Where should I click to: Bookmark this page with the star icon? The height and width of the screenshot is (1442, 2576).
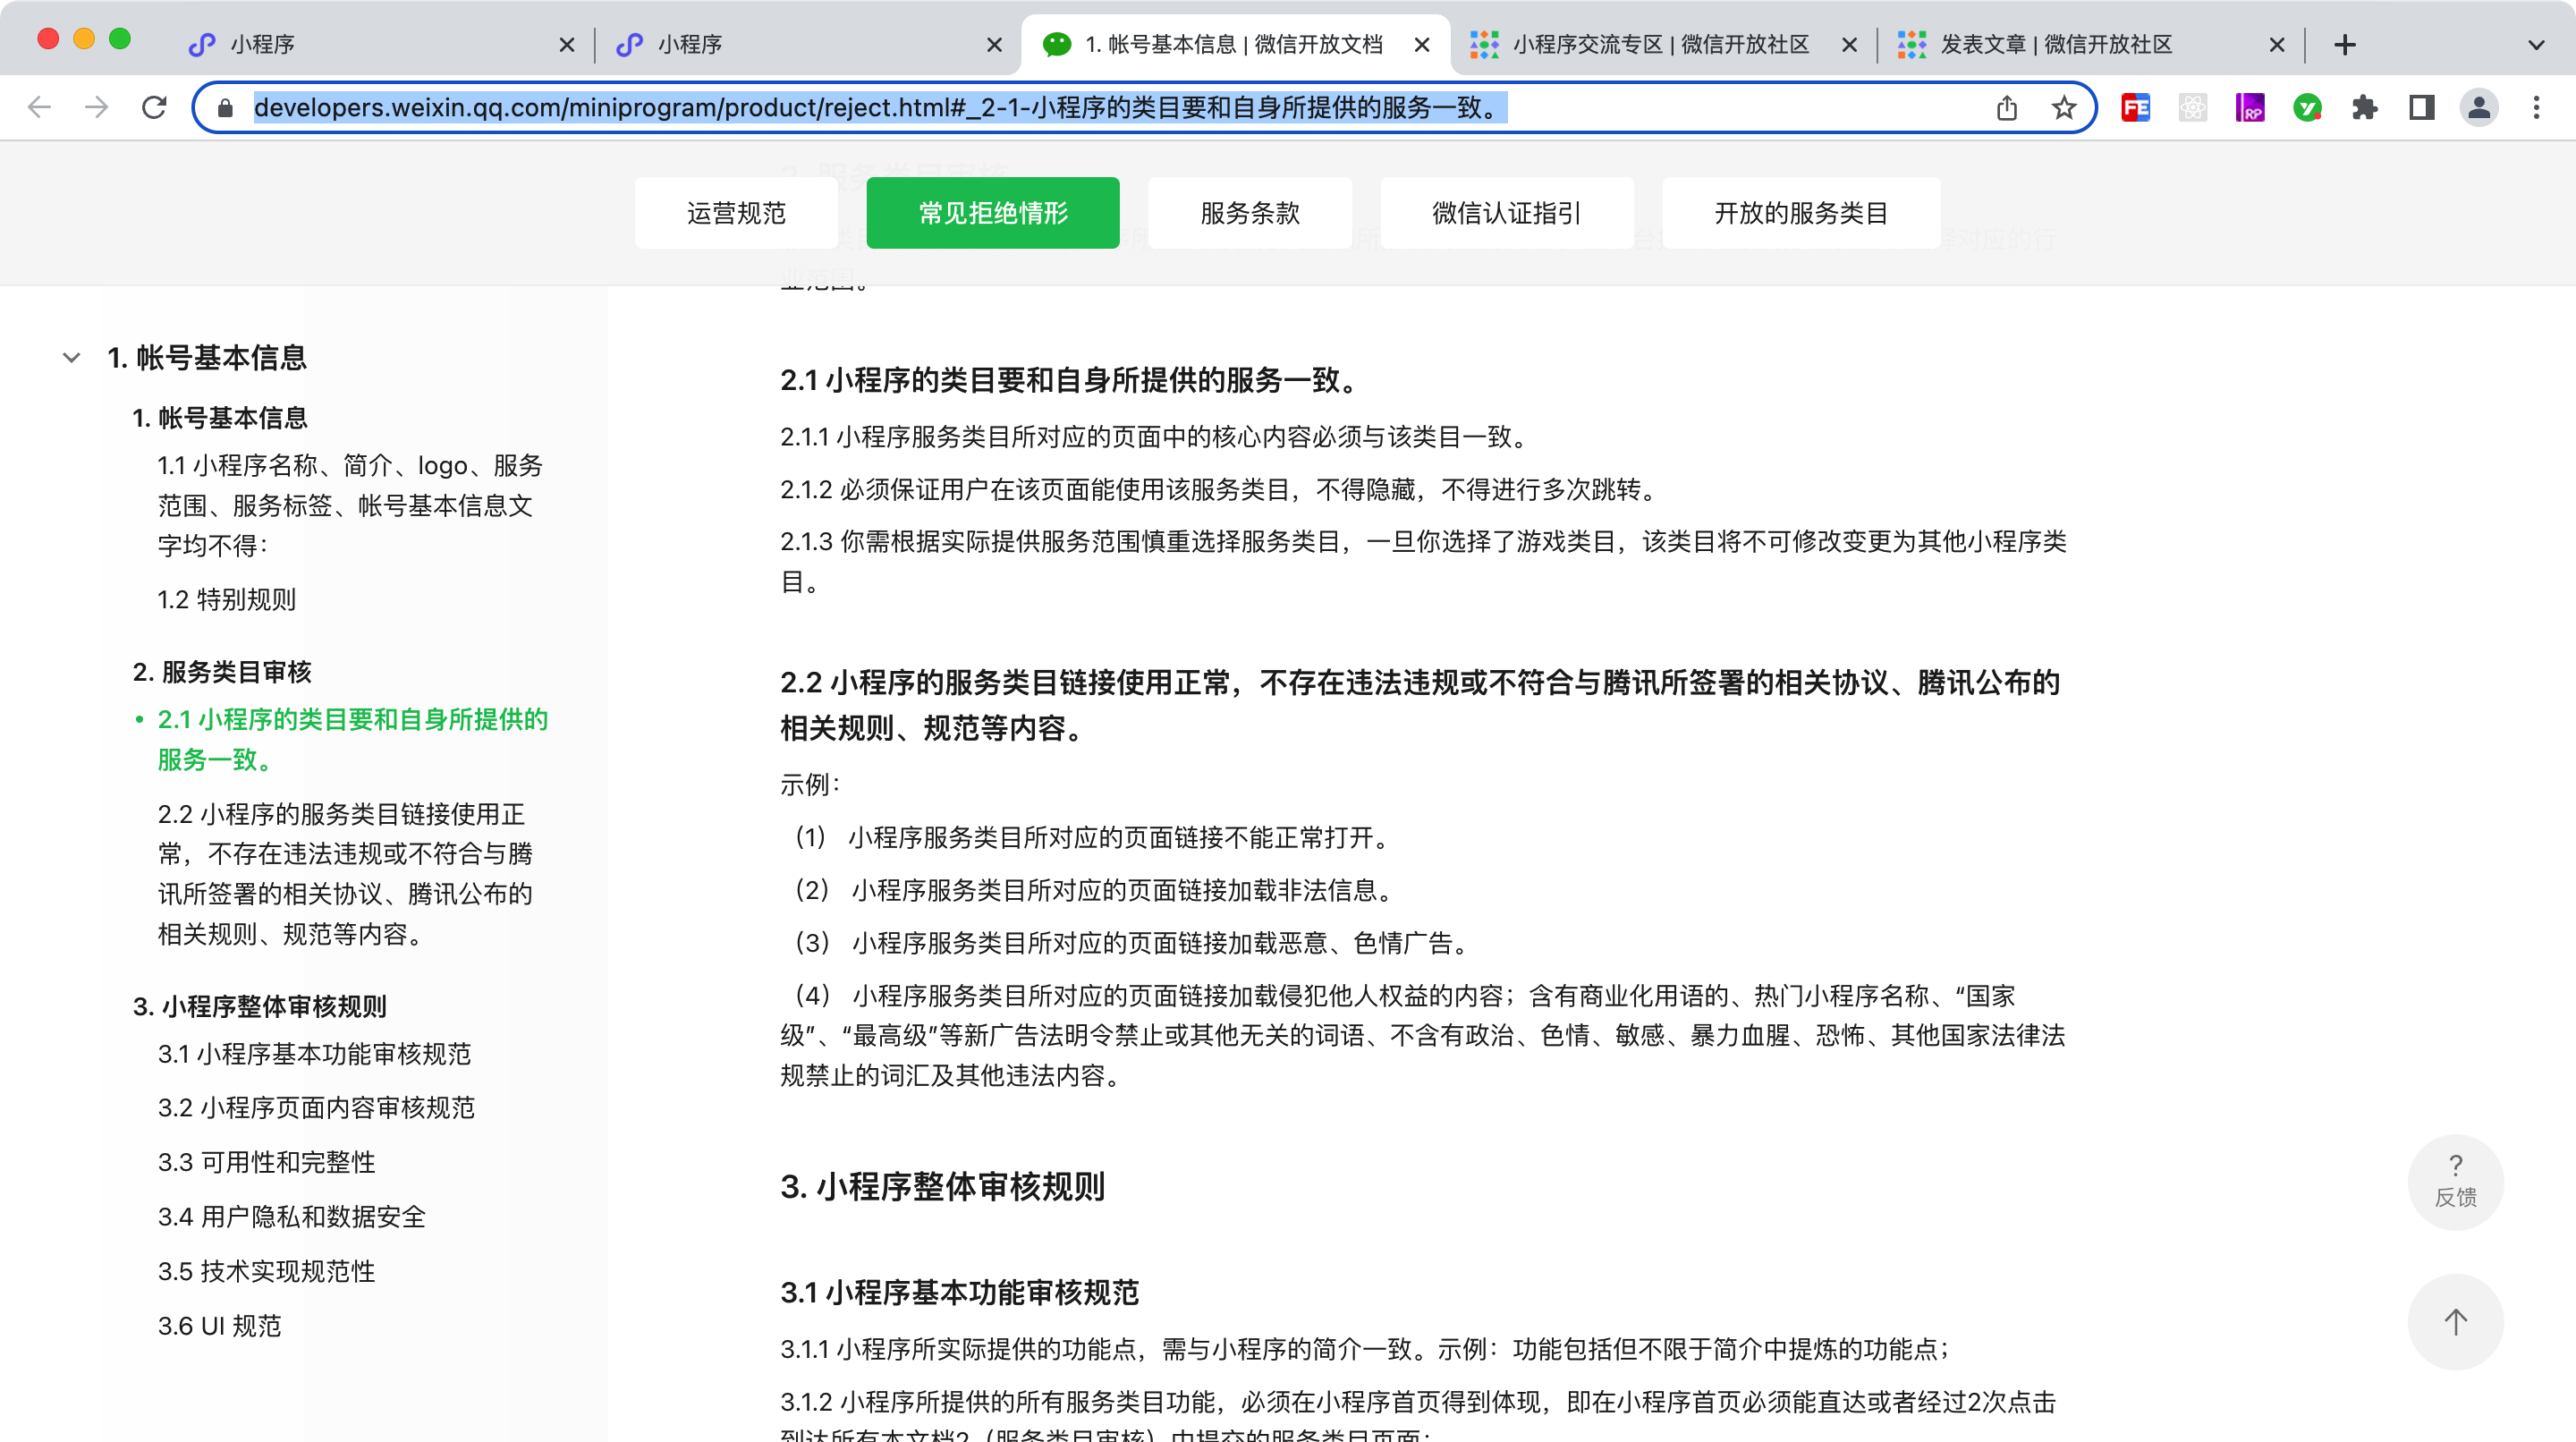pyautogui.click(x=2064, y=108)
